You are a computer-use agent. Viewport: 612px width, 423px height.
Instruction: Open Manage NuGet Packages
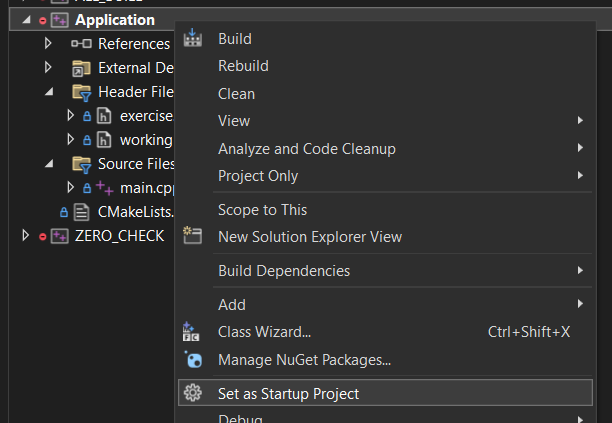pyautogui.click(x=385, y=360)
